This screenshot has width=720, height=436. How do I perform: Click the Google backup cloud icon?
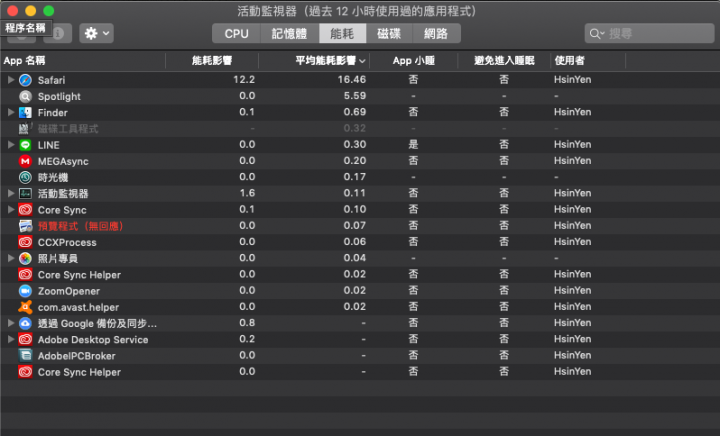(x=25, y=324)
